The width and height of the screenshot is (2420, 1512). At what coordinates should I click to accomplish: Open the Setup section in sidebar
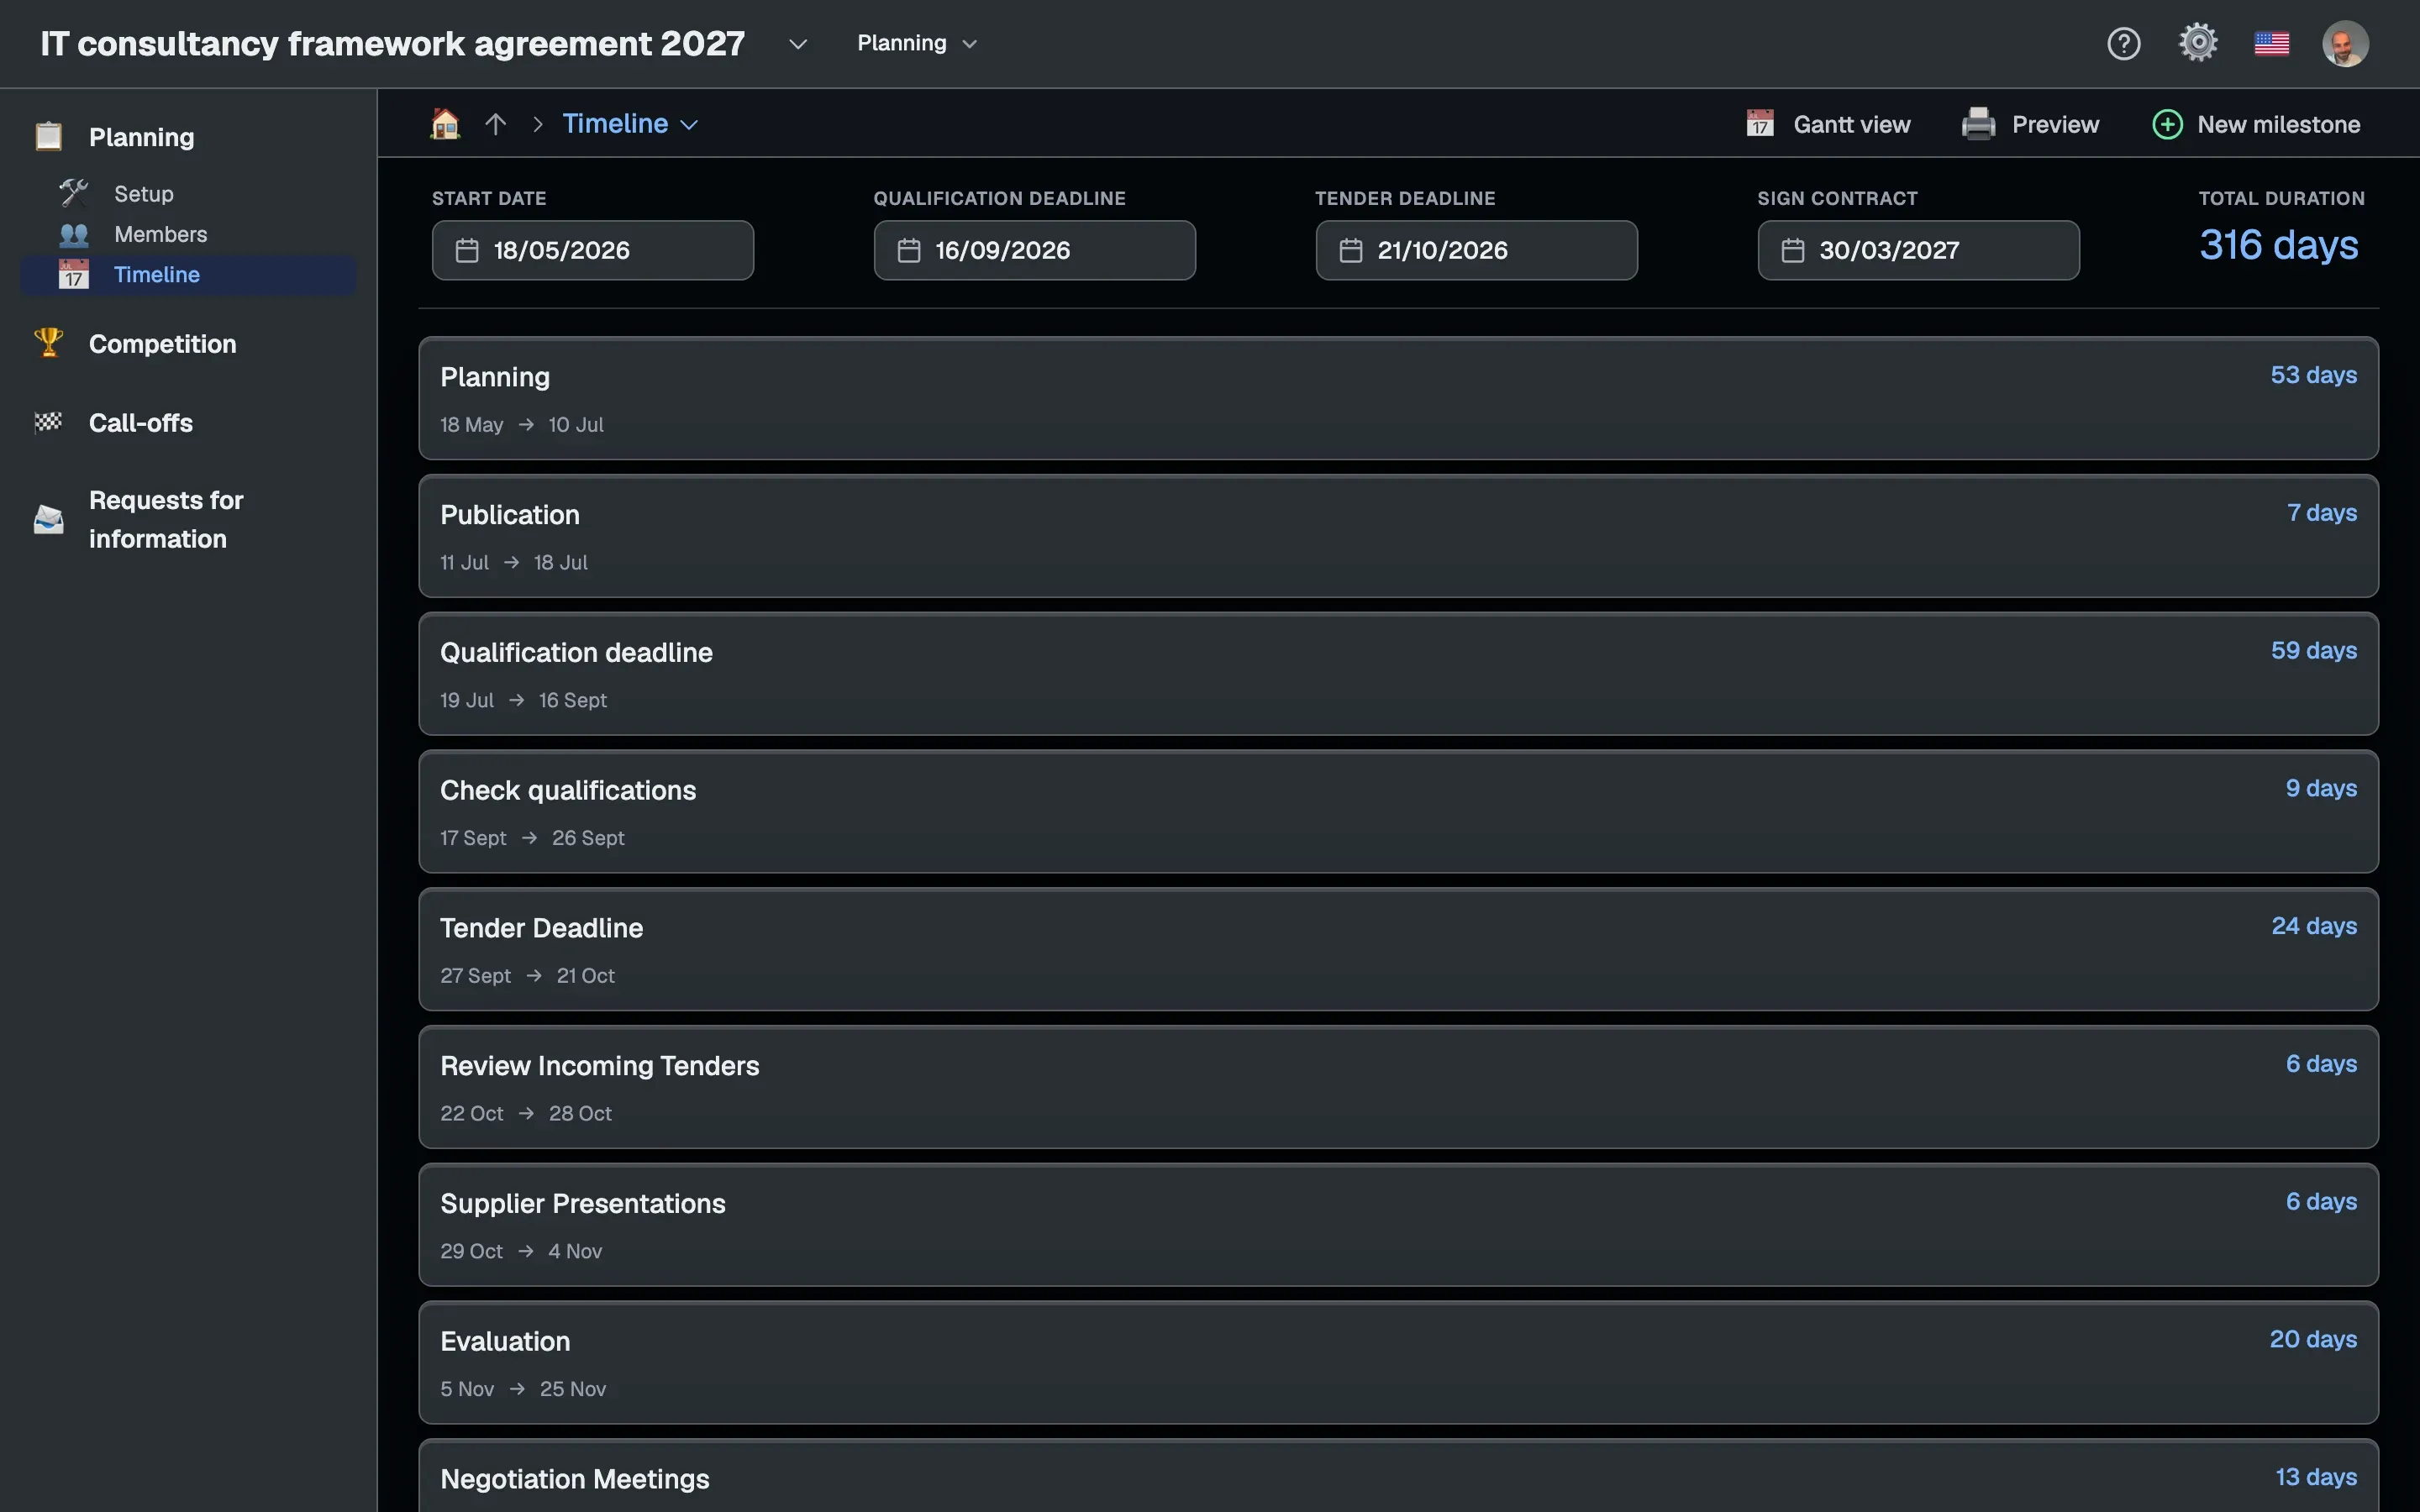tap(144, 193)
